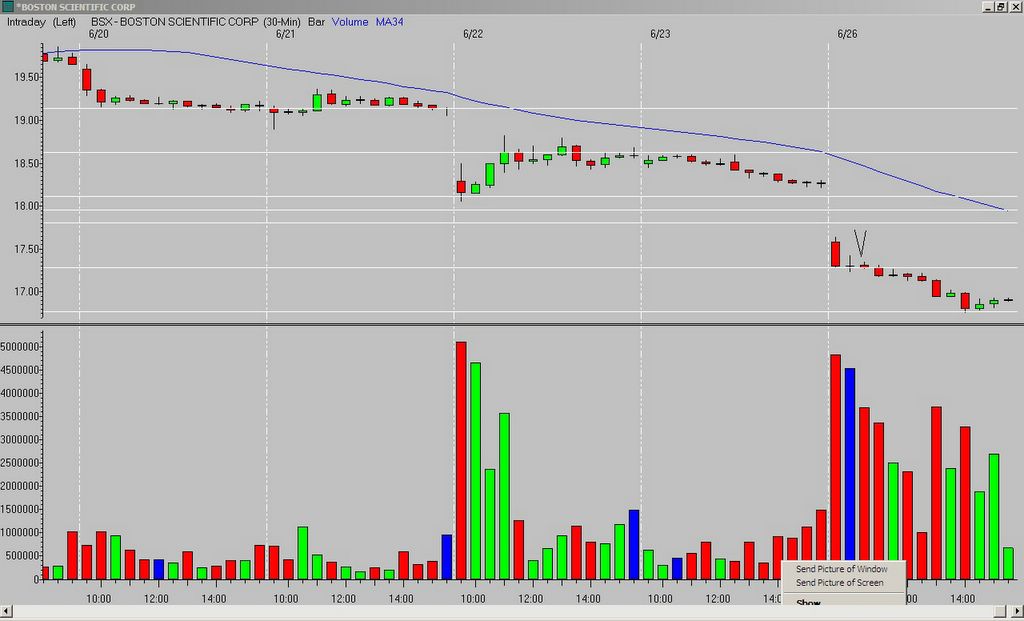This screenshot has width=1024, height=621.
Task: Click the 6/21 date label
Action: (x=285, y=34)
